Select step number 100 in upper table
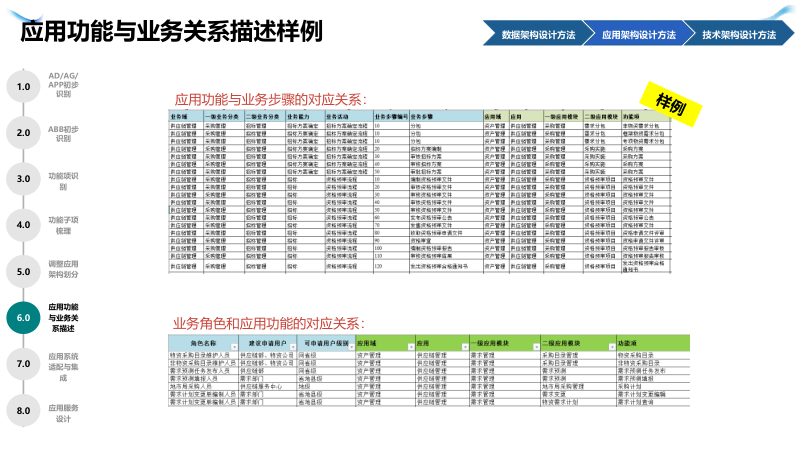800x450 pixels. click(391, 248)
